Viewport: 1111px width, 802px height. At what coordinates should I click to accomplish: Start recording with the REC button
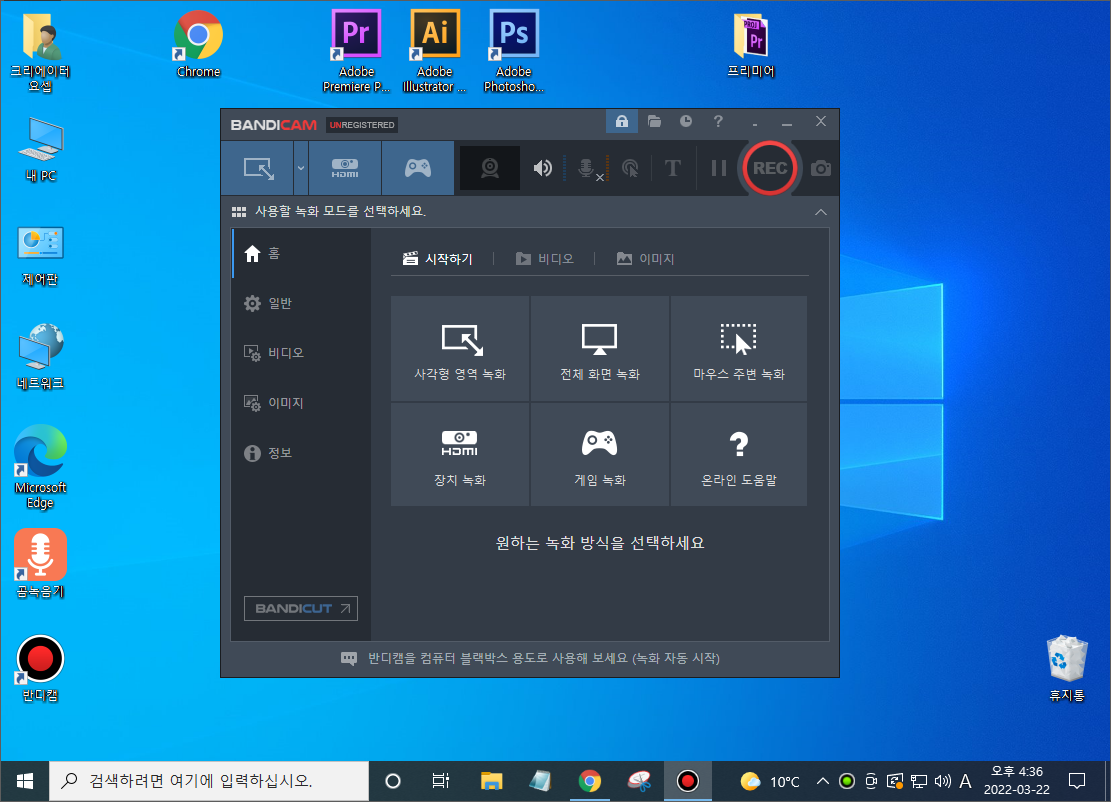tap(770, 168)
